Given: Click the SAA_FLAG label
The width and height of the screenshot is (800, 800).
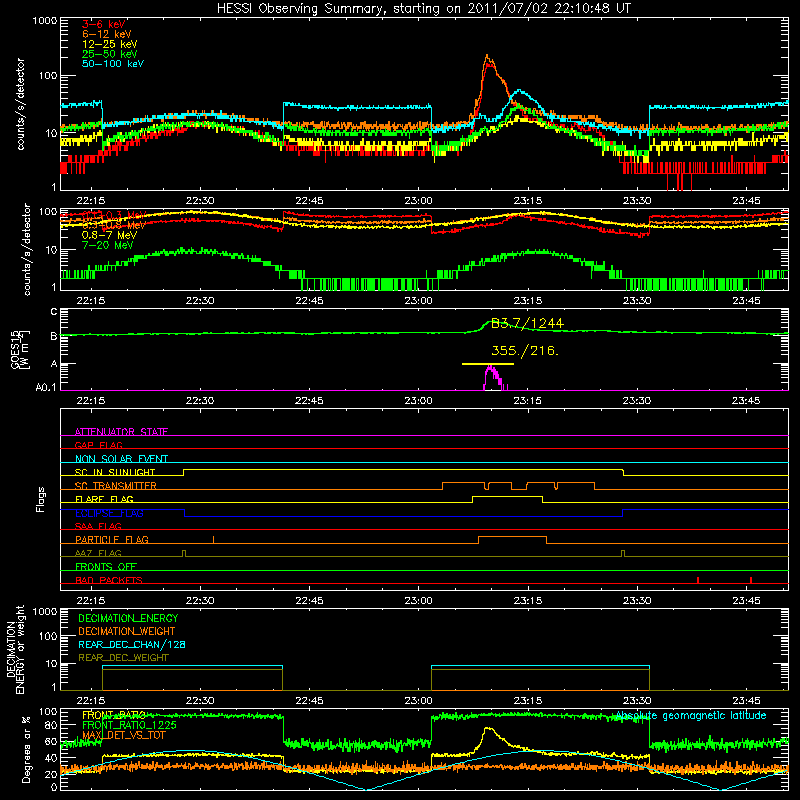Looking at the screenshot, I should 98,526.
